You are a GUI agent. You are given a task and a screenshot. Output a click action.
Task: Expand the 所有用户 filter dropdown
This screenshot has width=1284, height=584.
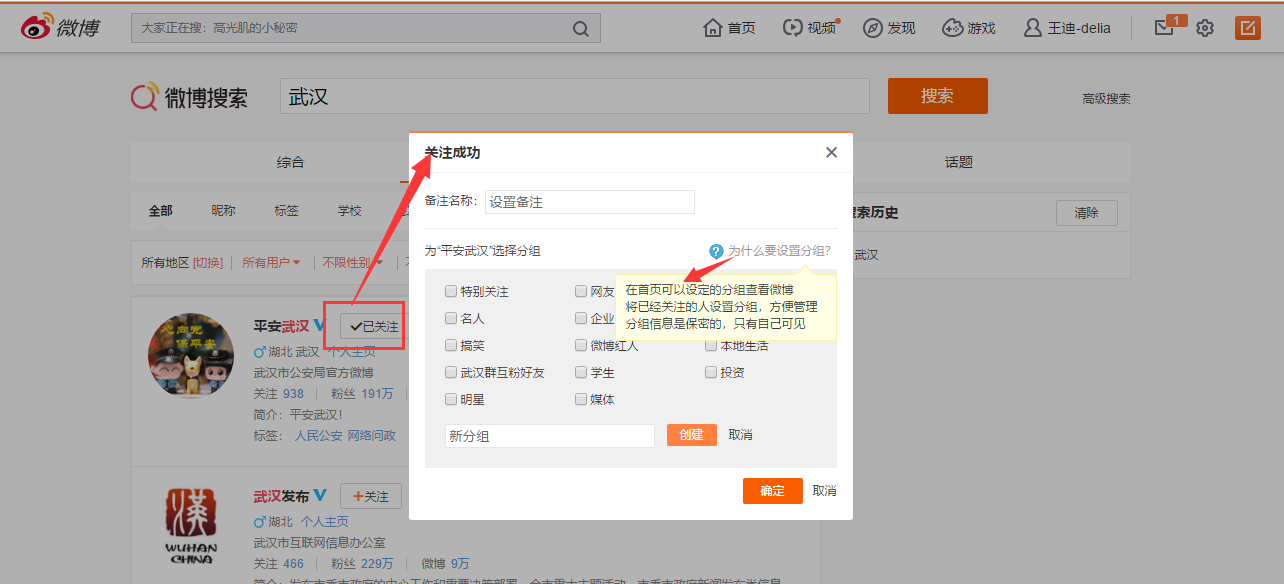click(271, 263)
